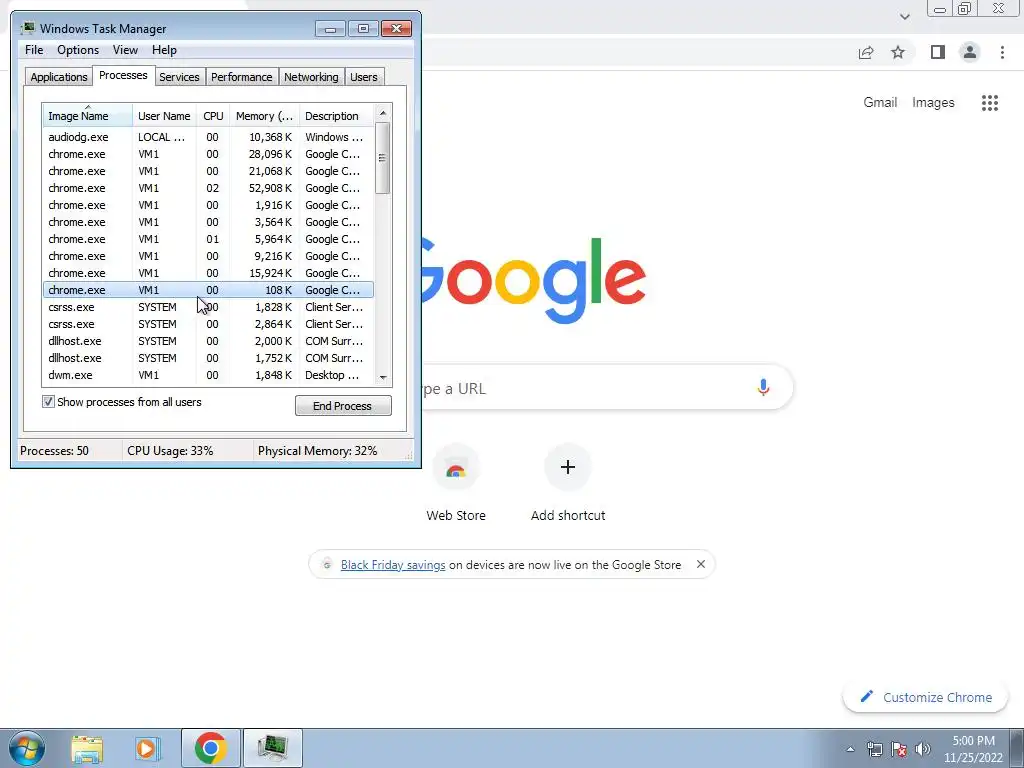Screen dimensions: 1024x768
Task: Add a new shortcut tile
Action: pos(568,483)
